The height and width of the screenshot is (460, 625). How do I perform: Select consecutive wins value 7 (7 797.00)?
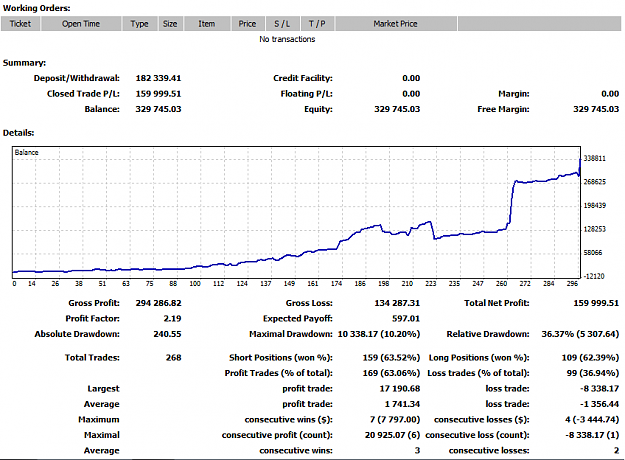click(395, 420)
